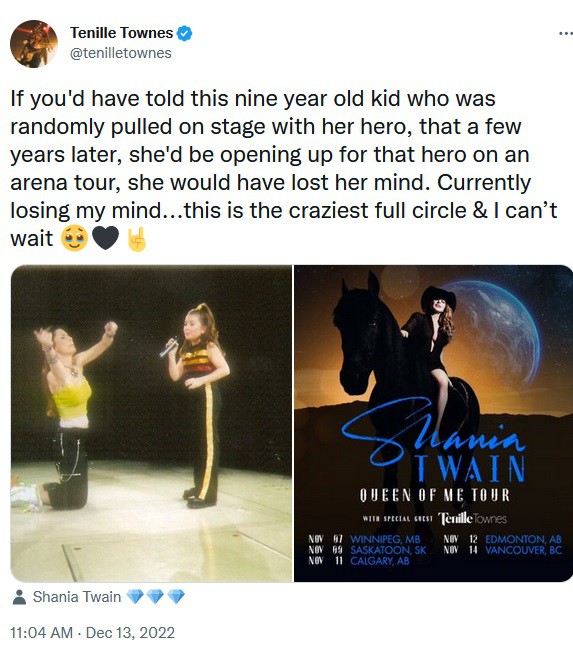The image size is (573, 651).
Task: Click the first diamond emoji after Shania Twain
Action: (134, 597)
